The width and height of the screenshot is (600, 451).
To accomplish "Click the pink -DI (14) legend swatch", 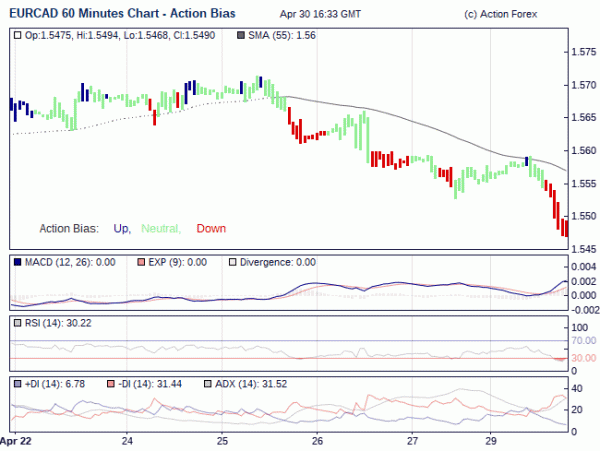I will point(111,384).
